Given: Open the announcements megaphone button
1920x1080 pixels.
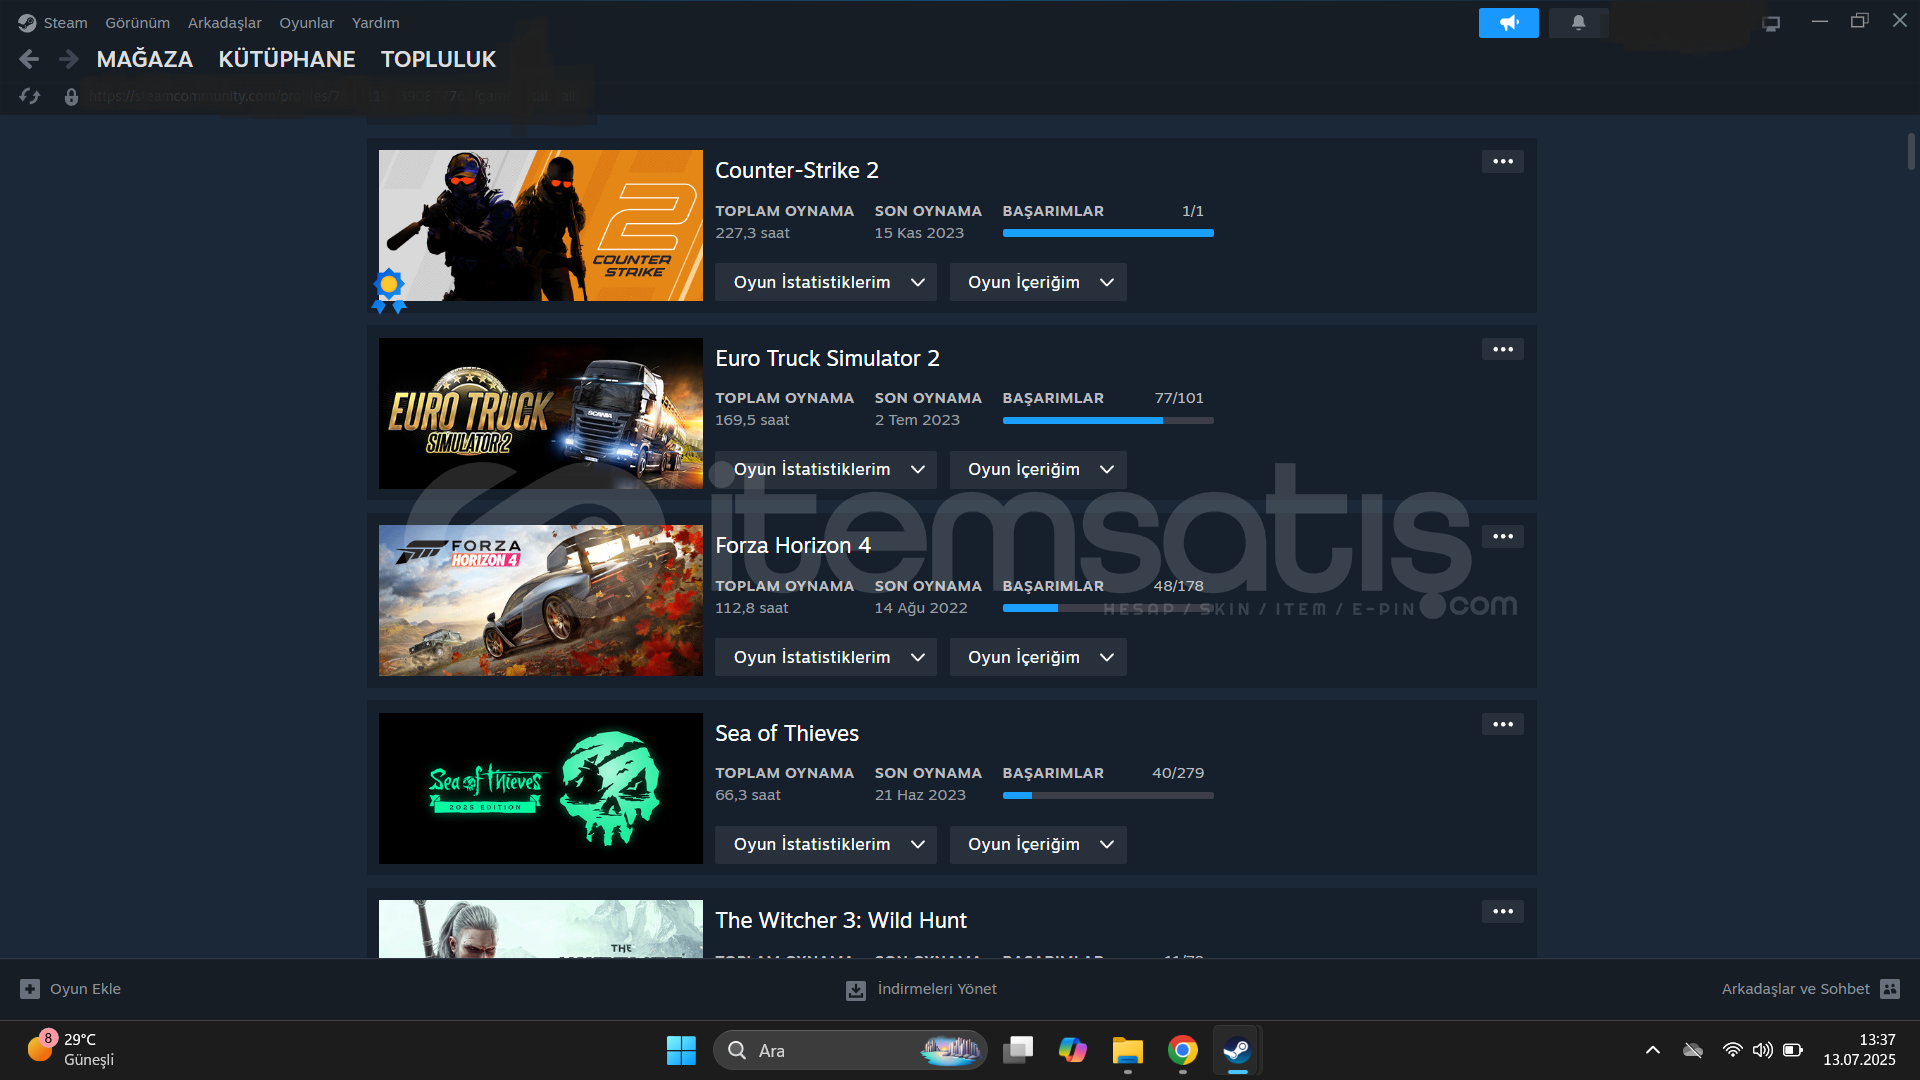Looking at the screenshot, I should click(x=1508, y=22).
